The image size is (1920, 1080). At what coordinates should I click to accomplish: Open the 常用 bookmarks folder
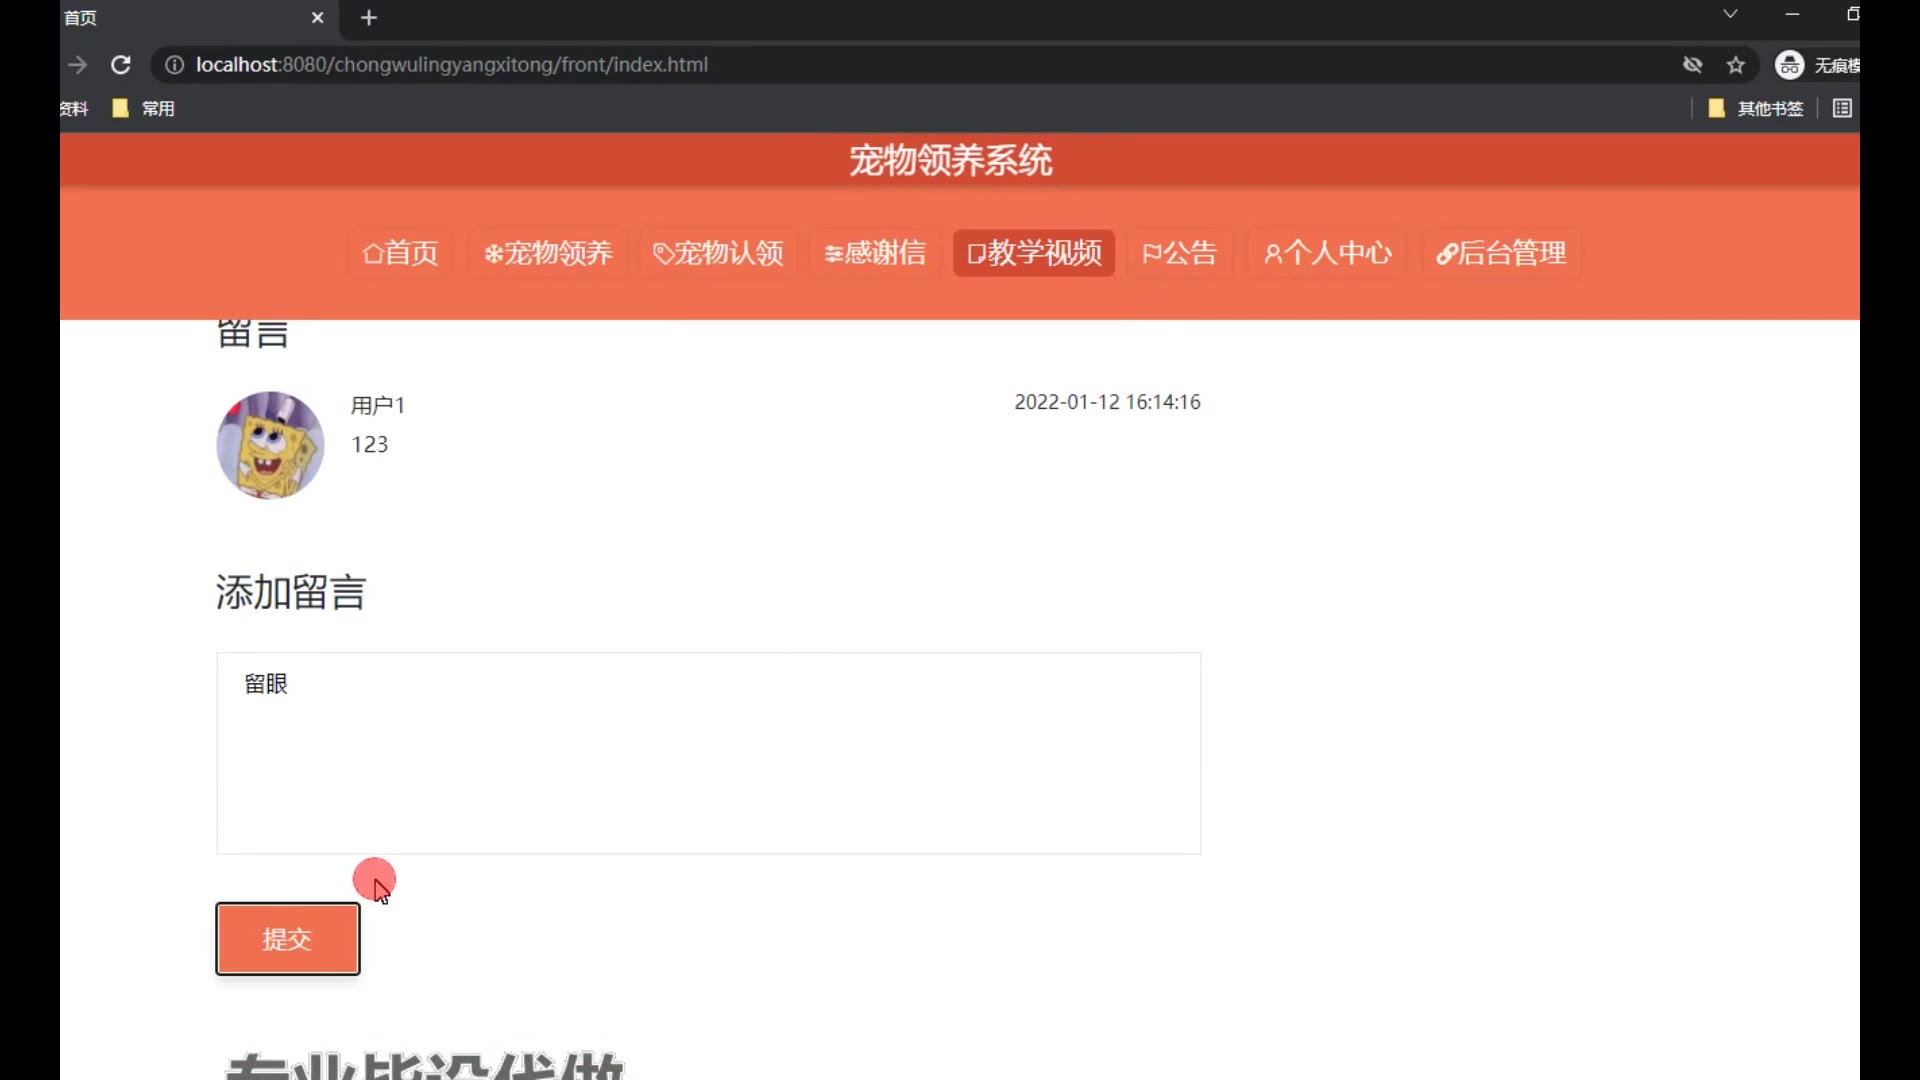coord(144,108)
